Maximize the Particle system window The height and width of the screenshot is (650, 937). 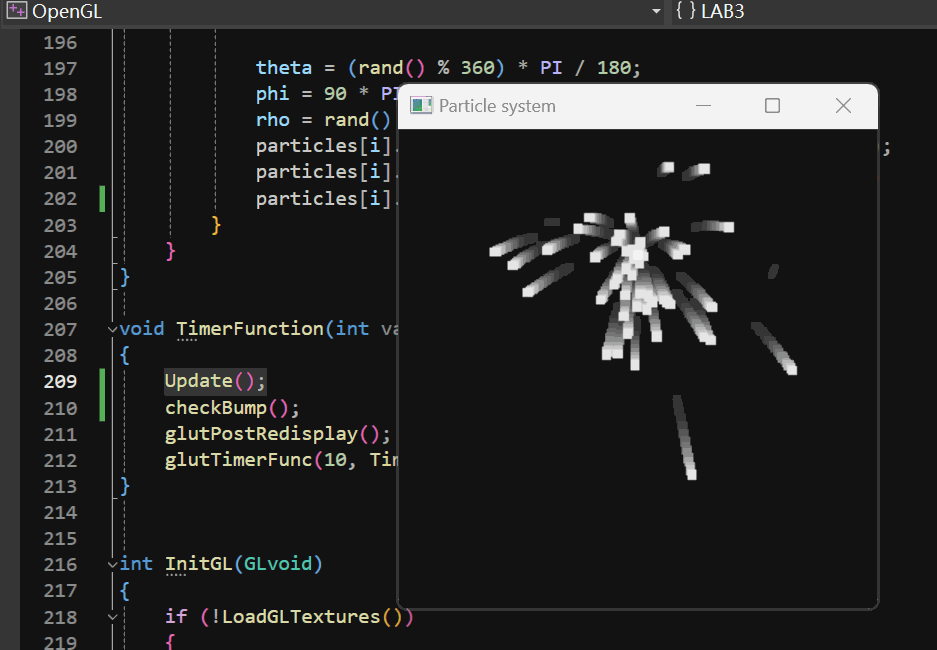(772, 106)
